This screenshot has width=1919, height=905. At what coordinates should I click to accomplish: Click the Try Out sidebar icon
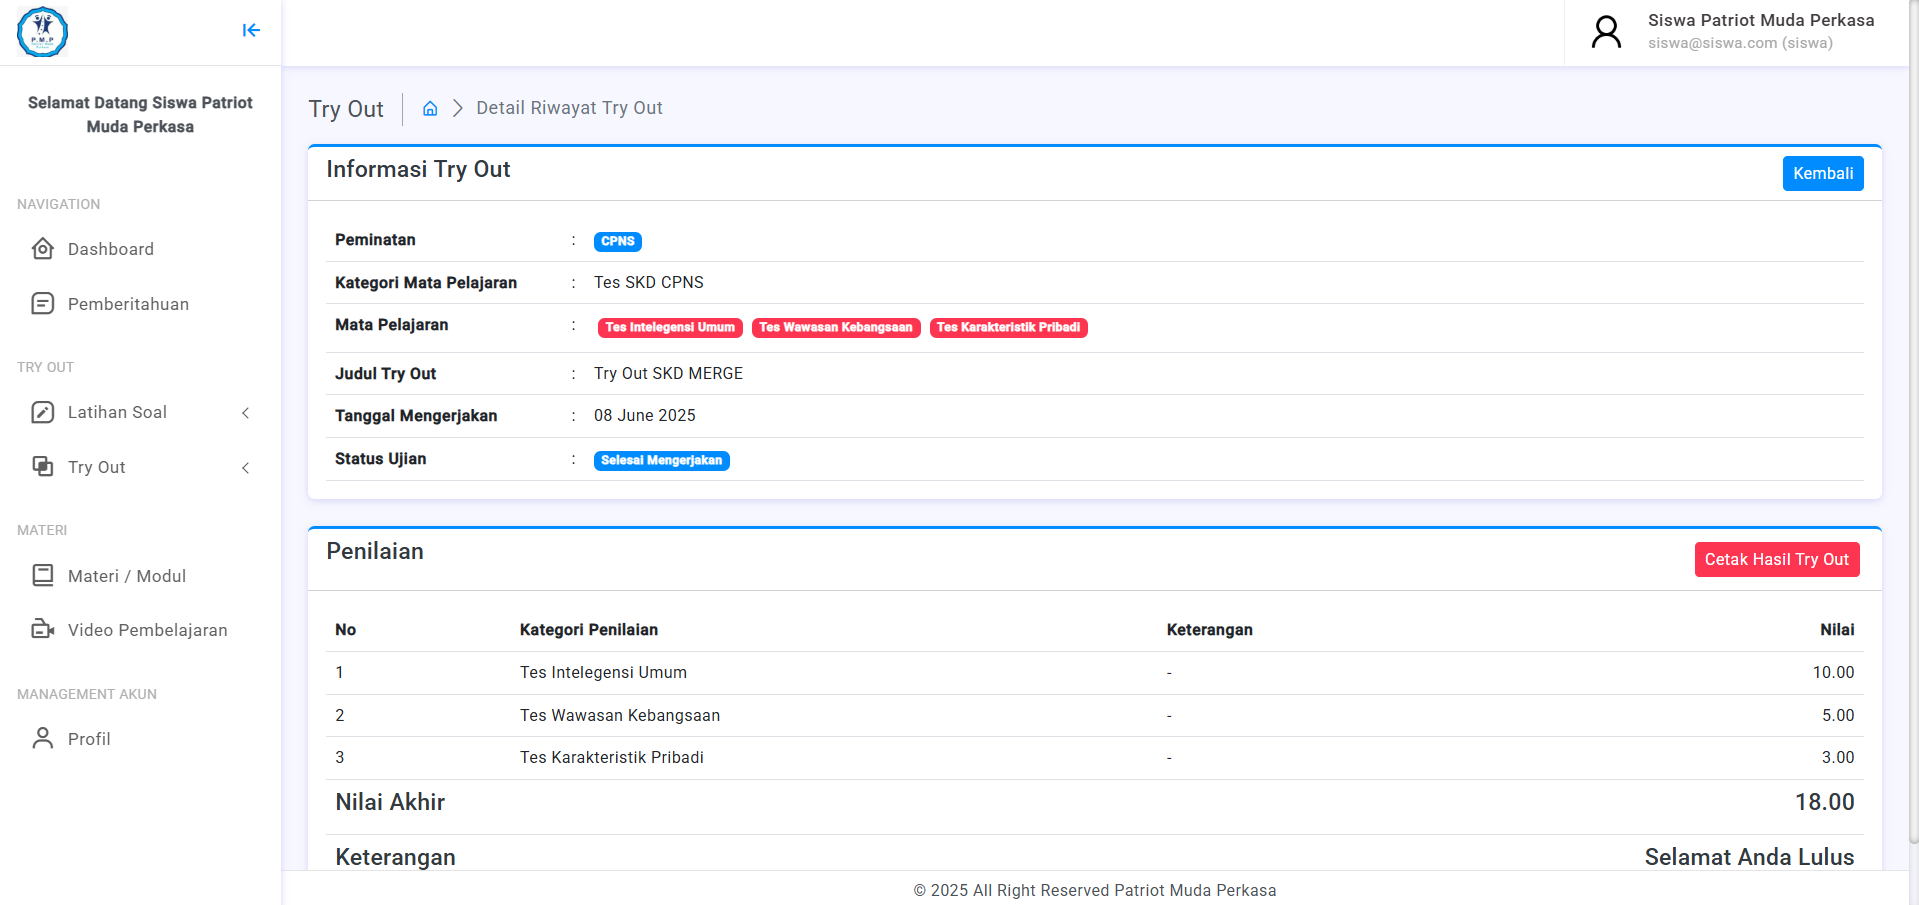click(43, 466)
